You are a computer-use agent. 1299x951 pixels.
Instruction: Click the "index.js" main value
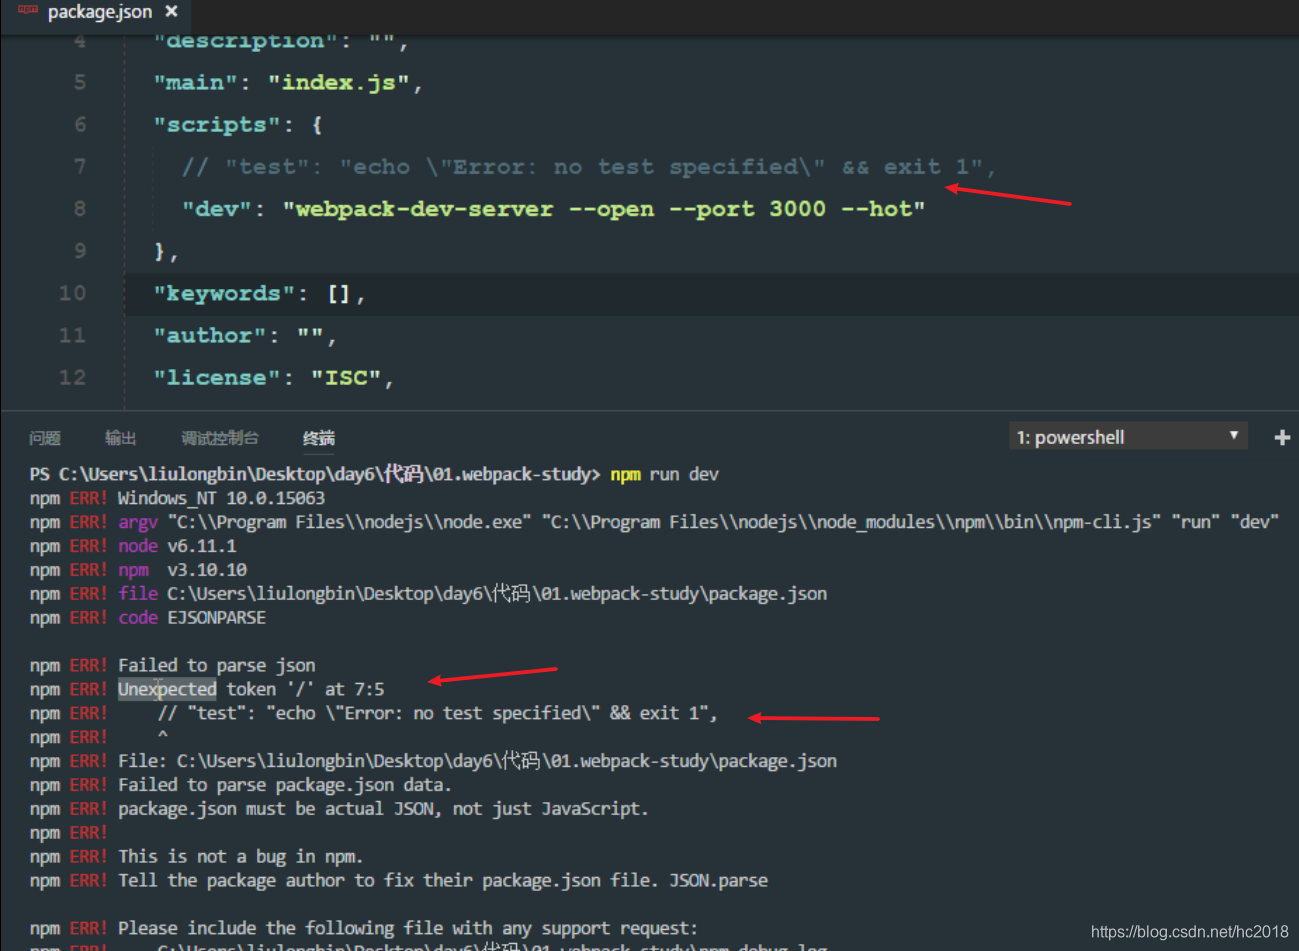point(339,83)
